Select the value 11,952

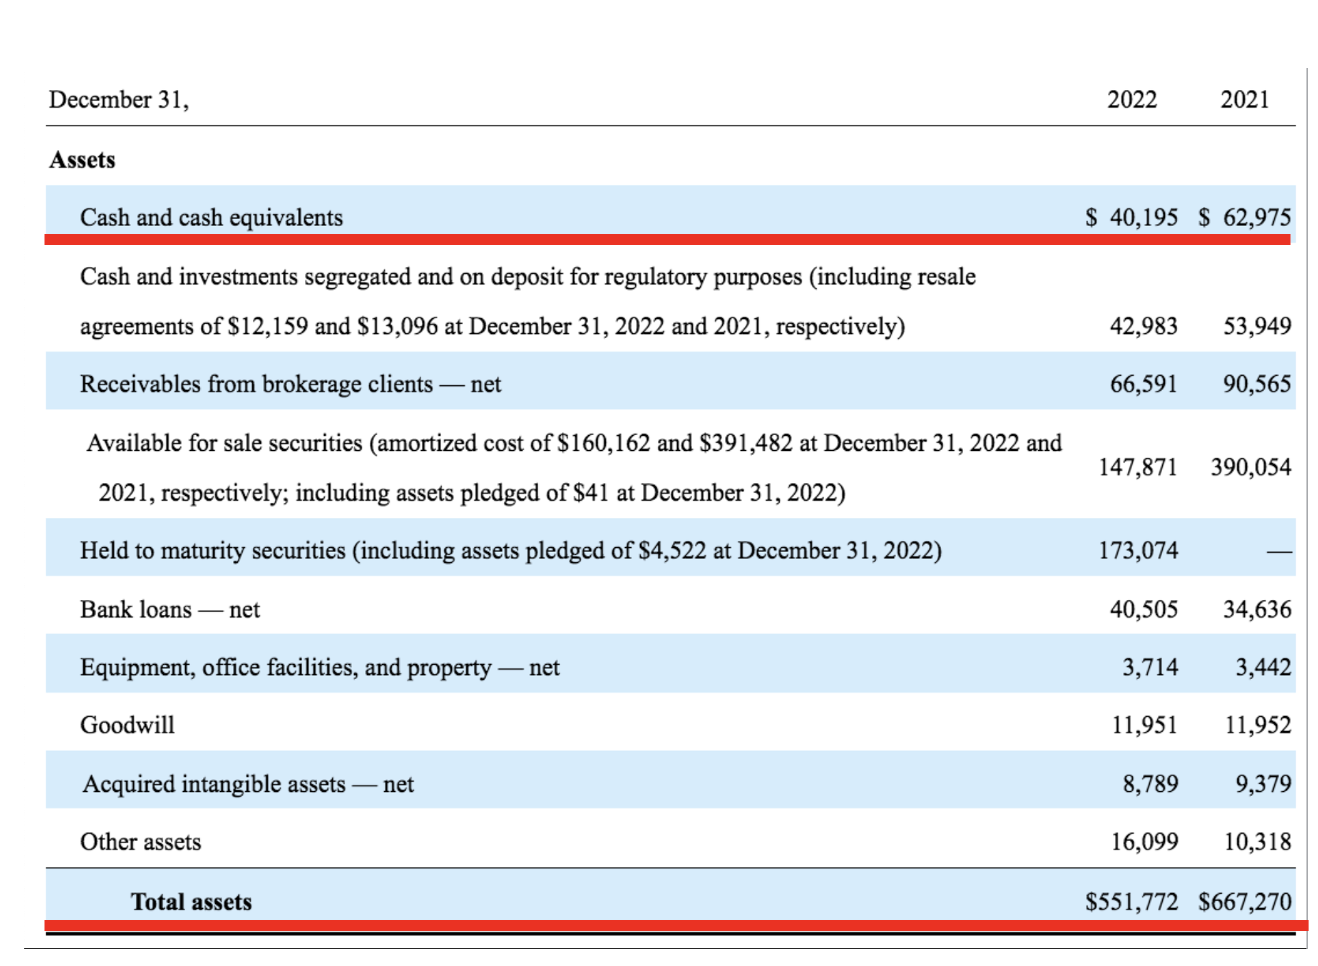pos(1258,725)
